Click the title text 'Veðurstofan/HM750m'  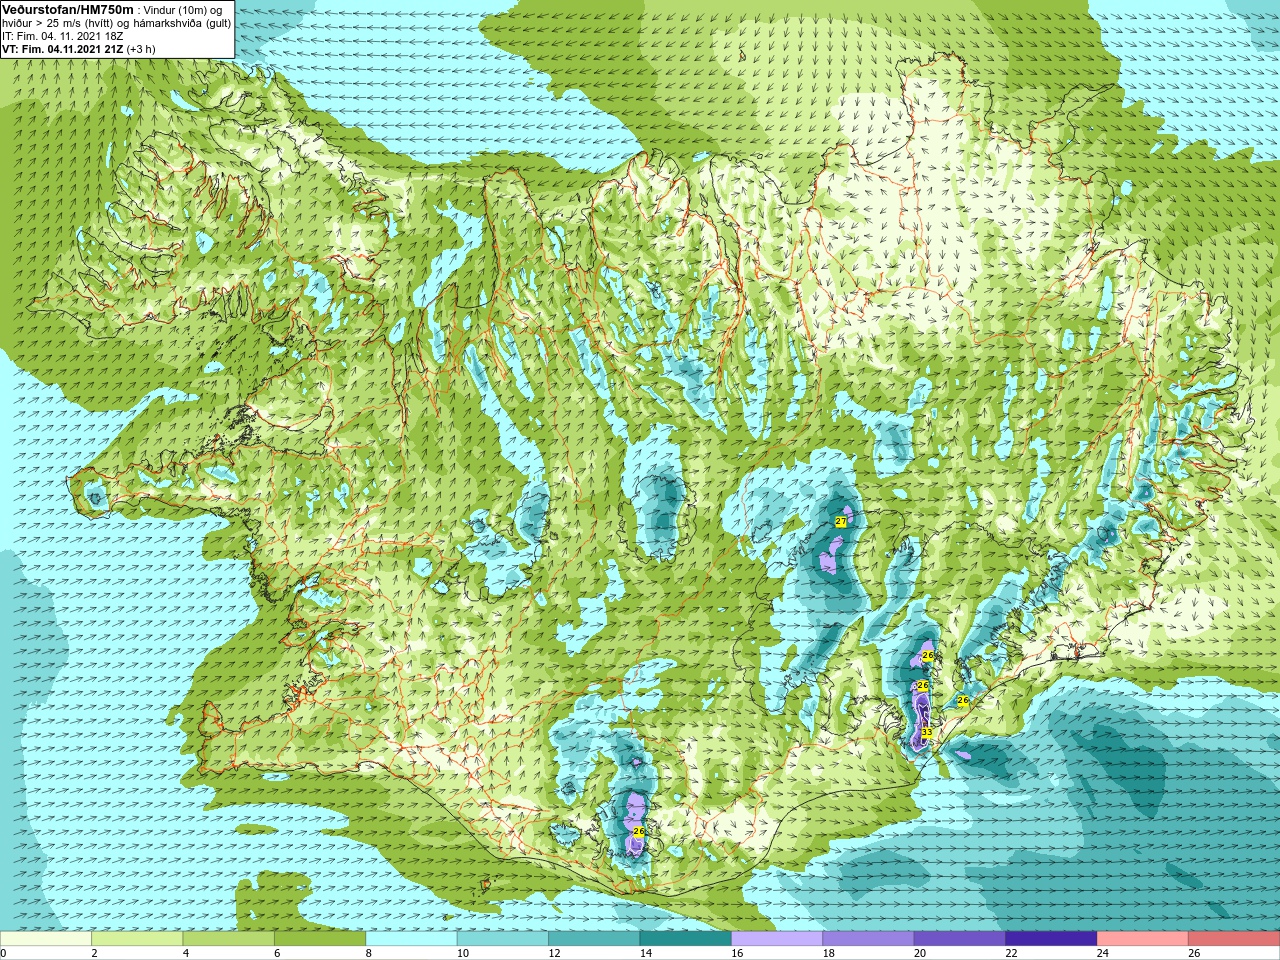point(68,9)
